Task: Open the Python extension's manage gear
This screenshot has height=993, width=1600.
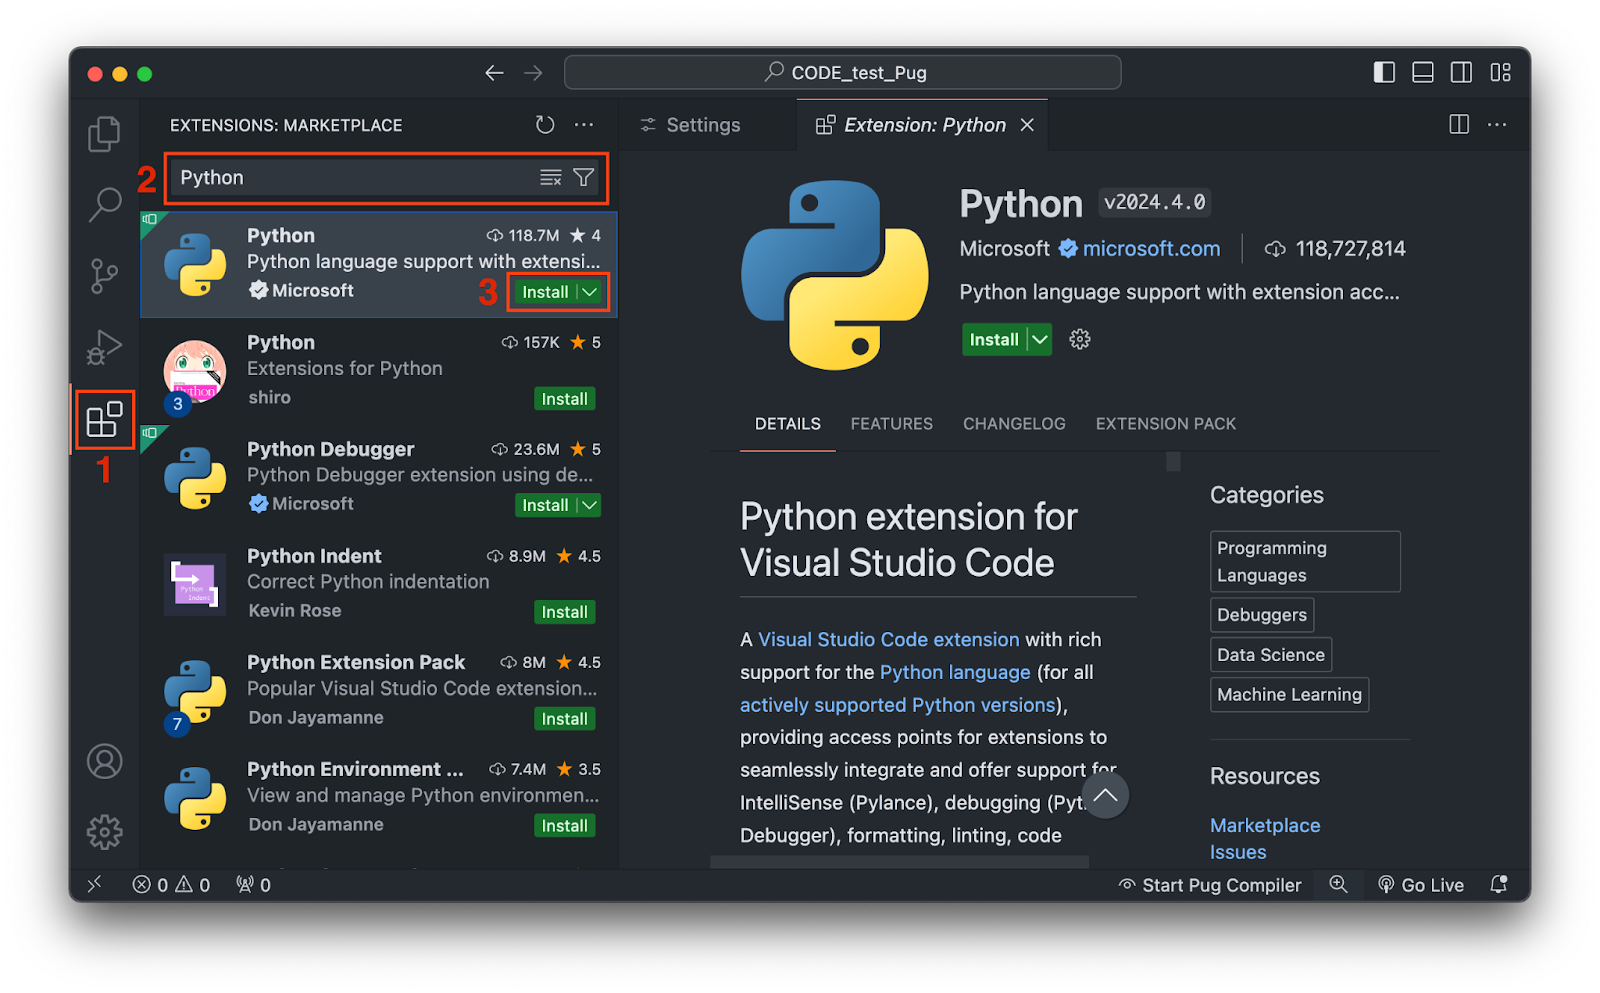Action: pos(1079,339)
